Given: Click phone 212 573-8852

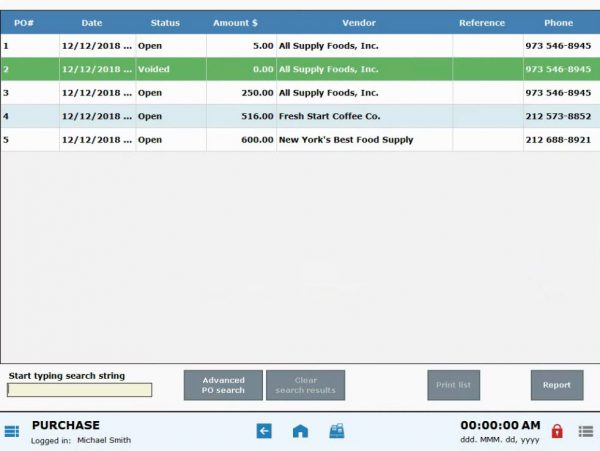Looking at the screenshot, I should 561,116.
